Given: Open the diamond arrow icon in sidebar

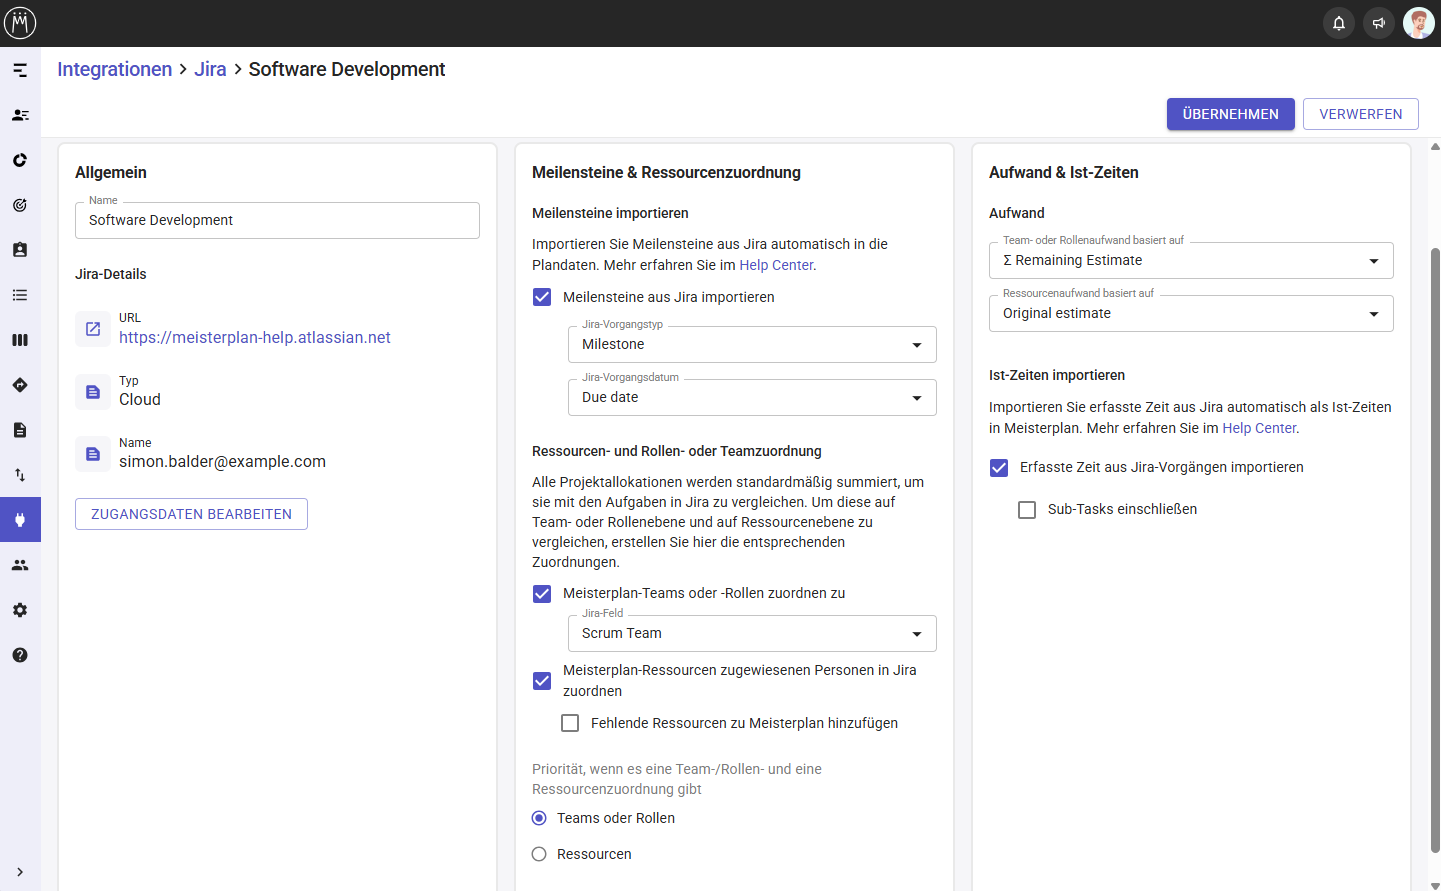Looking at the screenshot, I should click(x=20, y=385).
